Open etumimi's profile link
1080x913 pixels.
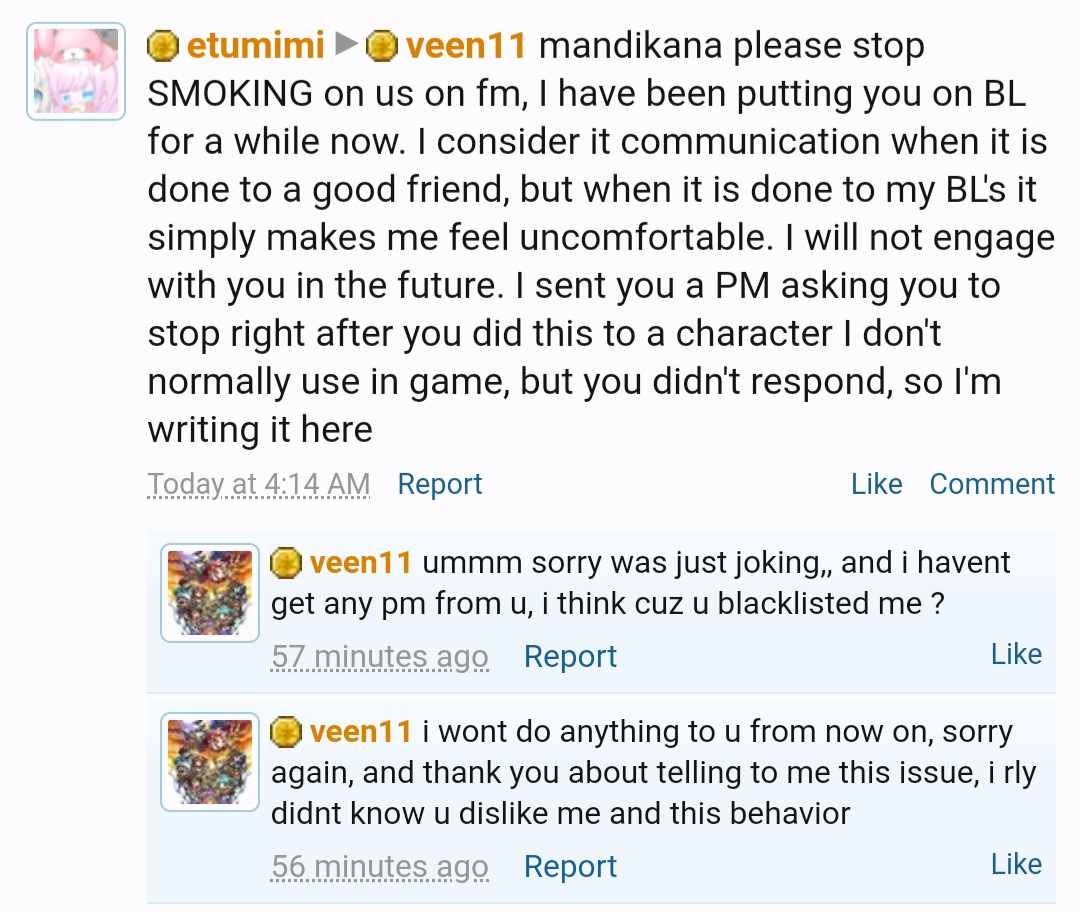click(255, 46)
